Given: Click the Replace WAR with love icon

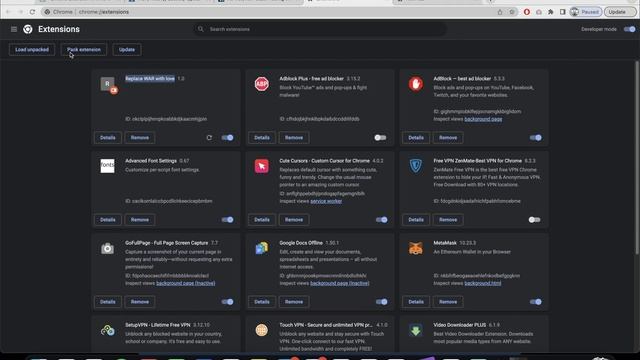Looking at the screenshot, I should [109, 85].
